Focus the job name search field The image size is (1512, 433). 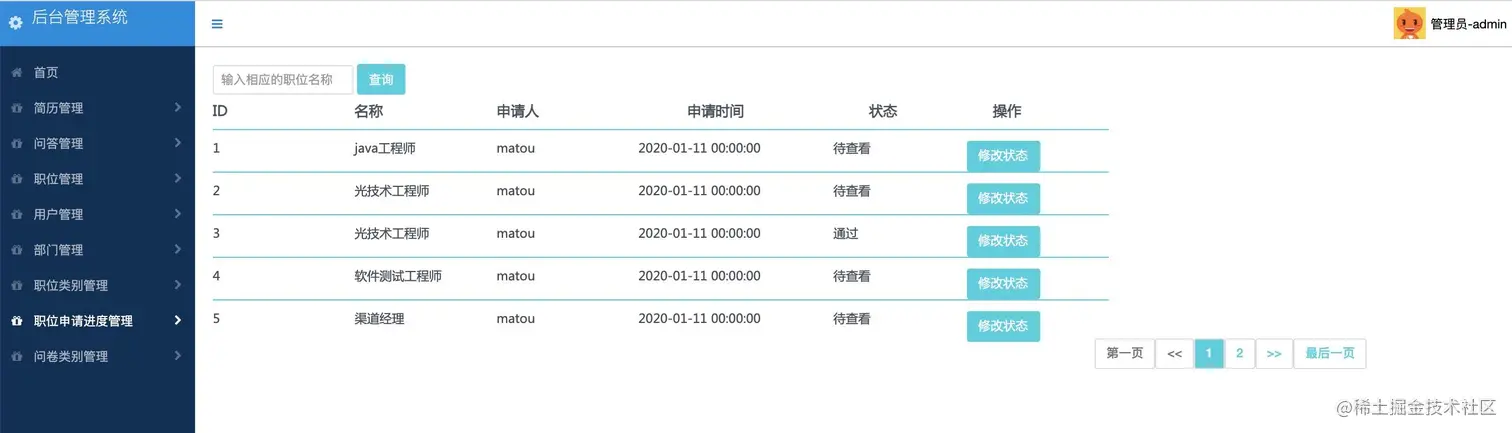click(x=283, y=80)
